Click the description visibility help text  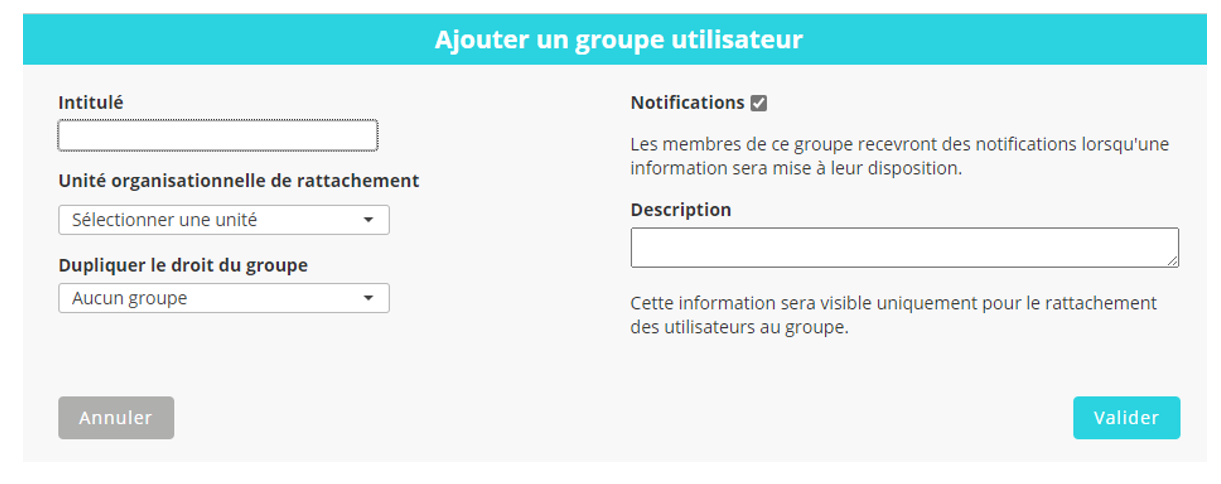(892, 314)
